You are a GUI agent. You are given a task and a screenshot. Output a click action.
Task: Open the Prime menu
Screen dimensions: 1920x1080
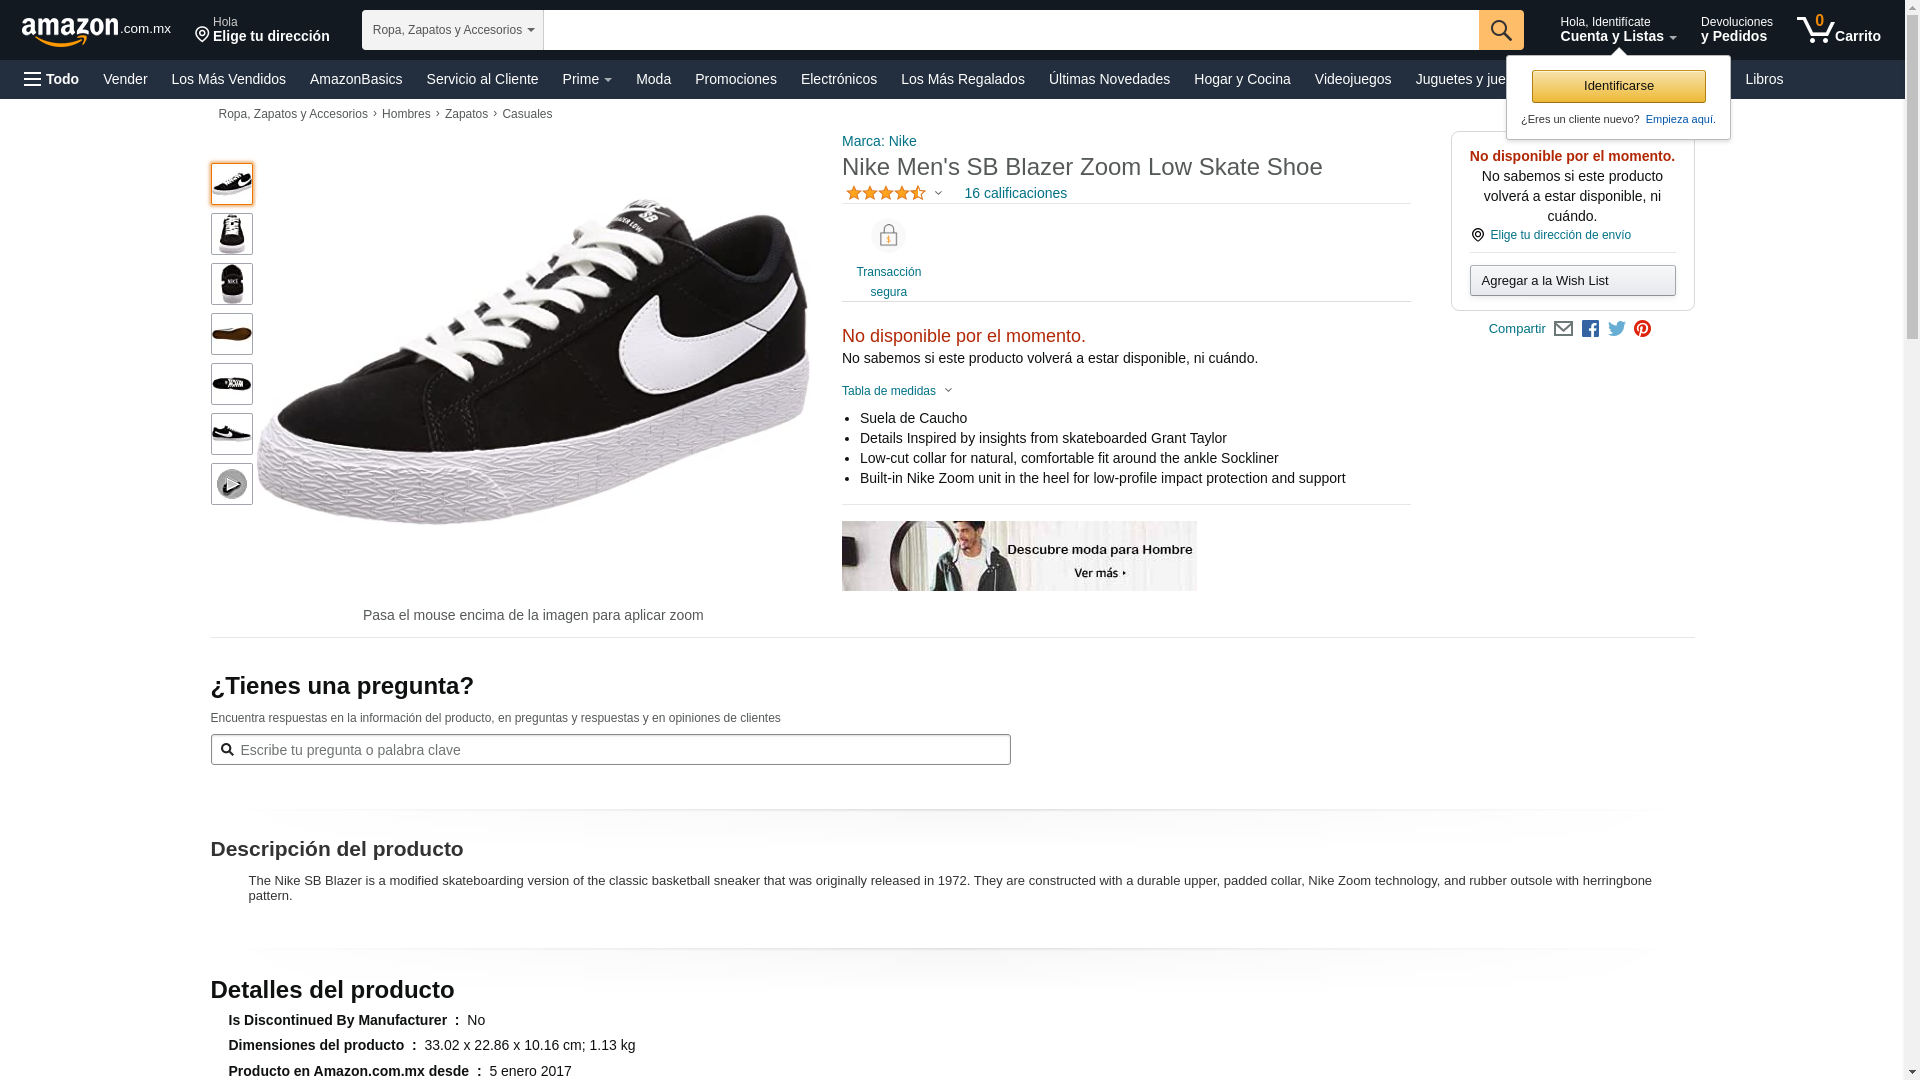click(586, 79)
